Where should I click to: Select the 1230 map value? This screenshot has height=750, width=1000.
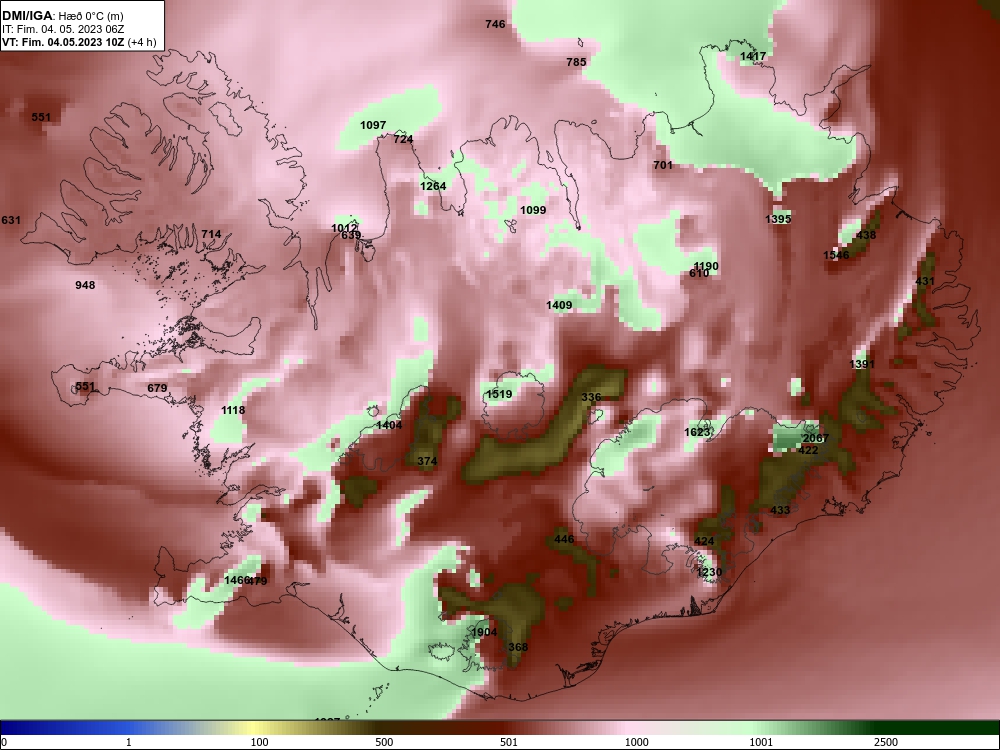coord(709,572)
